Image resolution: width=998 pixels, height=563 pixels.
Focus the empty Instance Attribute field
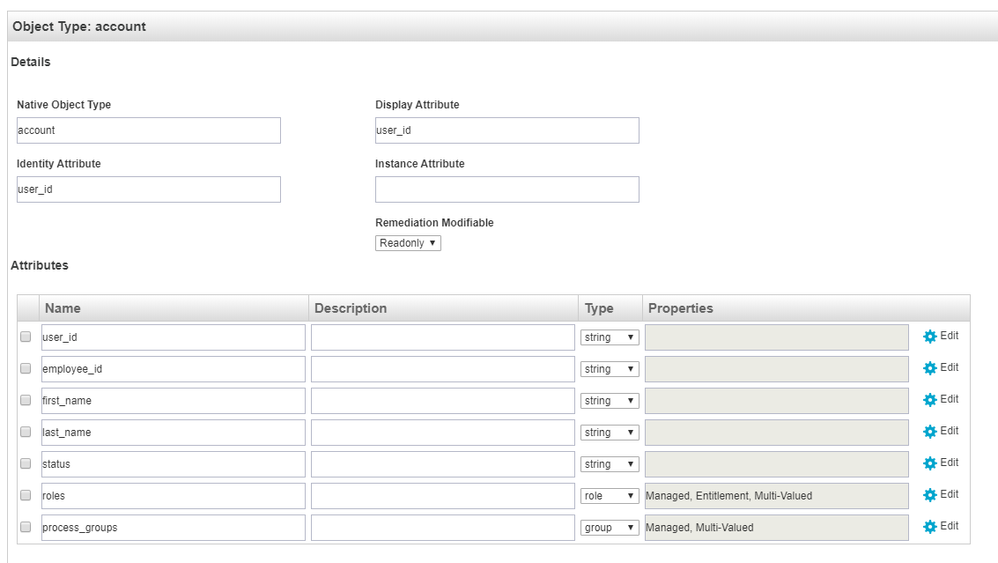coord(506,189)
